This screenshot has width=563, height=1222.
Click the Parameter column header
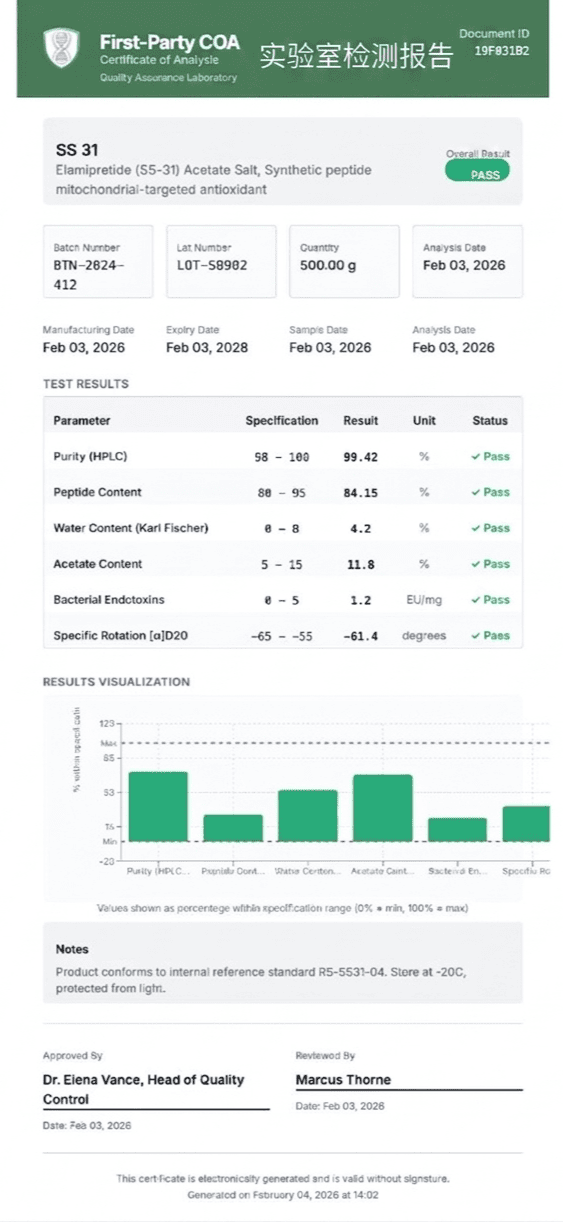pos(82,421)
